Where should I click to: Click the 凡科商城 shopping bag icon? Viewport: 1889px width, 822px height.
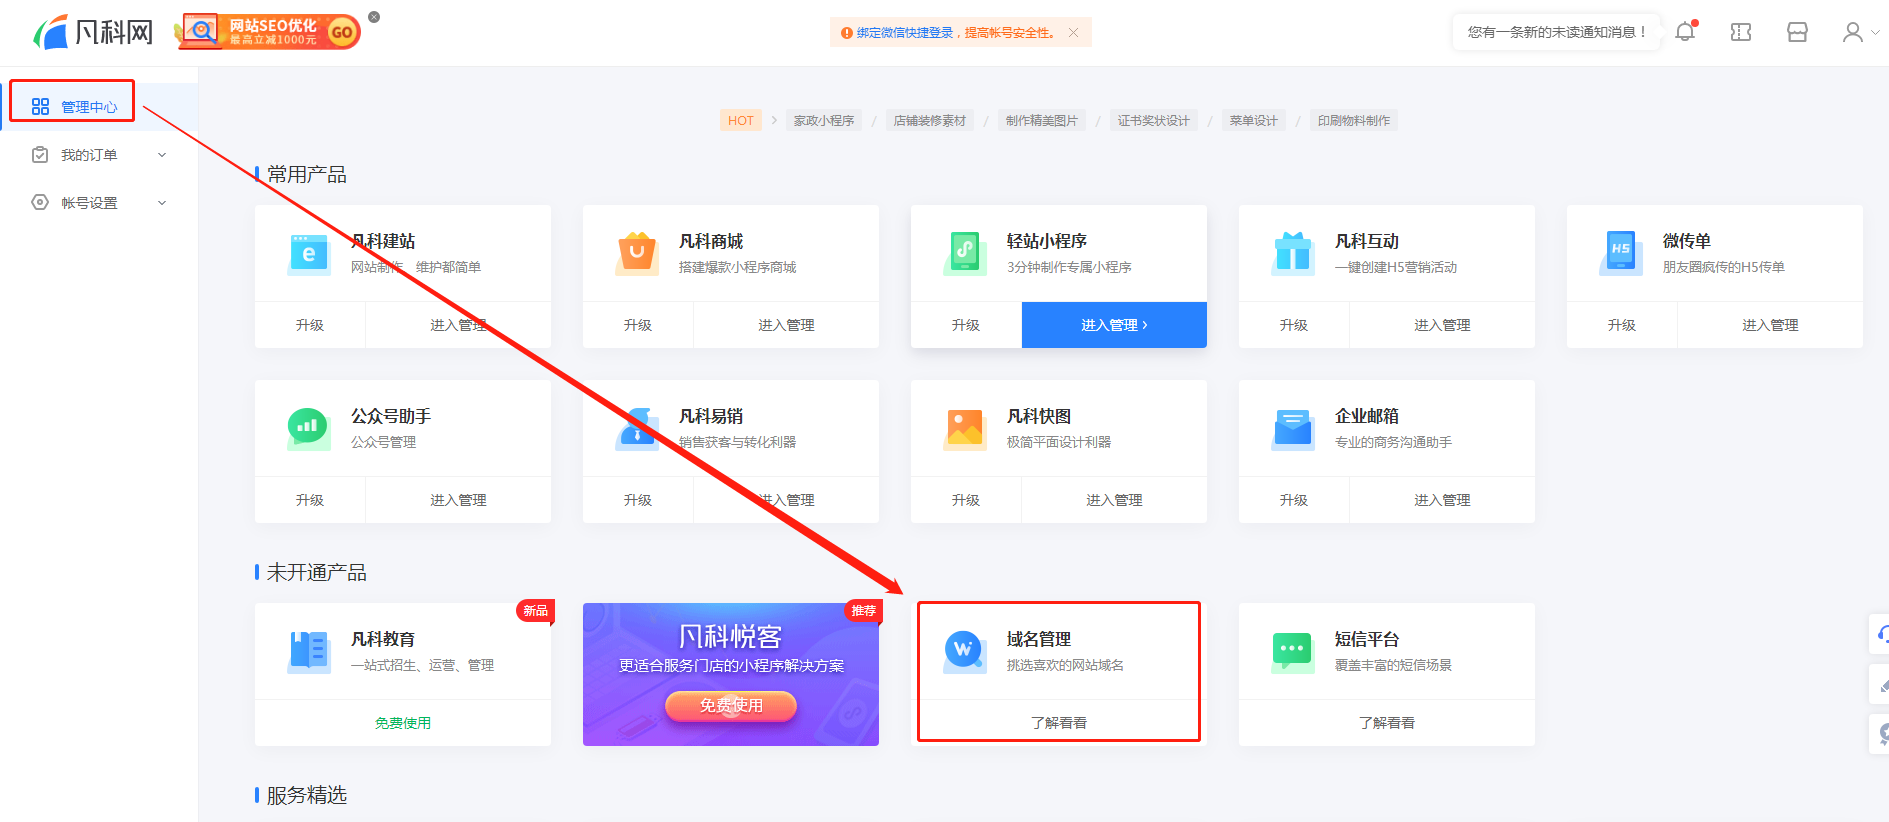637,254
